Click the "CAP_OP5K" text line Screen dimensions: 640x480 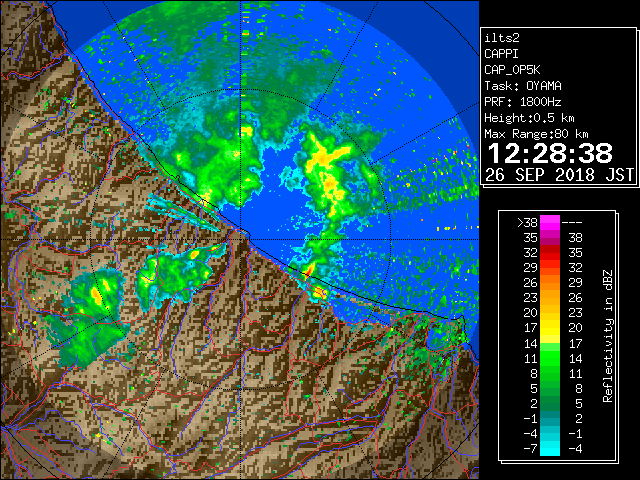click(x=512, y=70)
